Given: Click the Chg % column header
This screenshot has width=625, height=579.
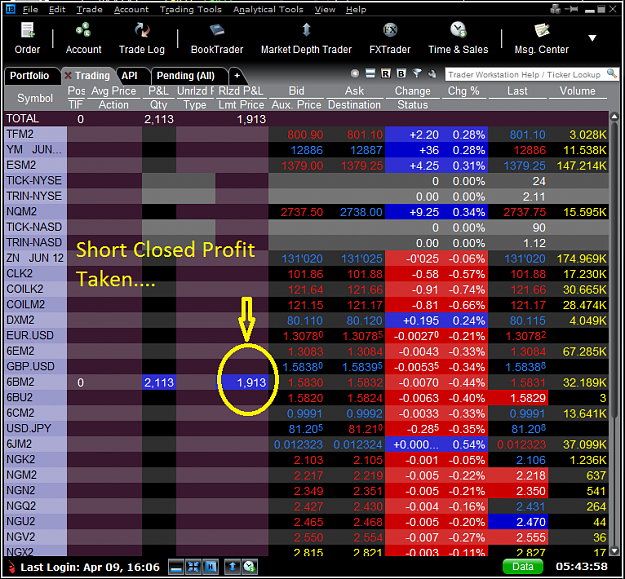Looking at the screenshot, I should click(464, 91).
